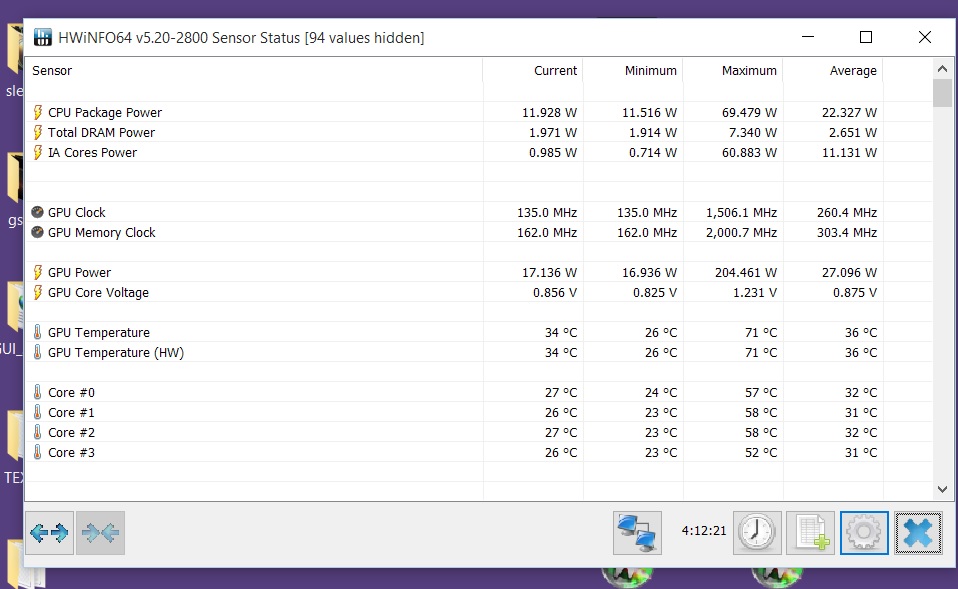This screenshot has width=958, height=589.
Task: Start logging with the sheet plus button
Action: (x=810, y=533)
